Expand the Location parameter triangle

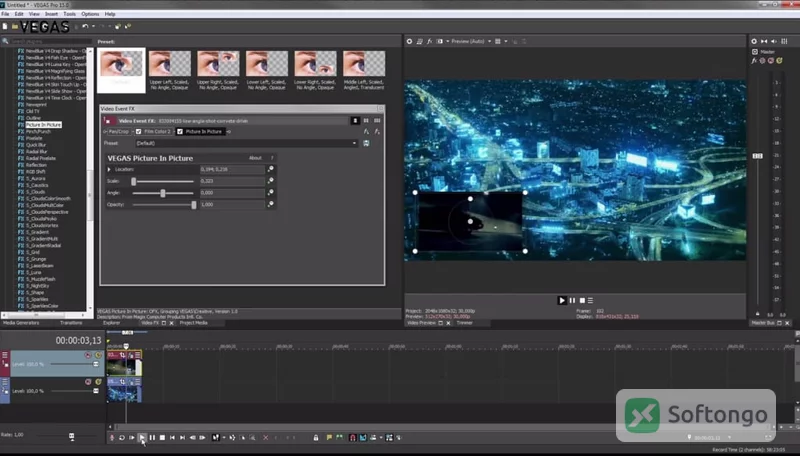point(109,169)
